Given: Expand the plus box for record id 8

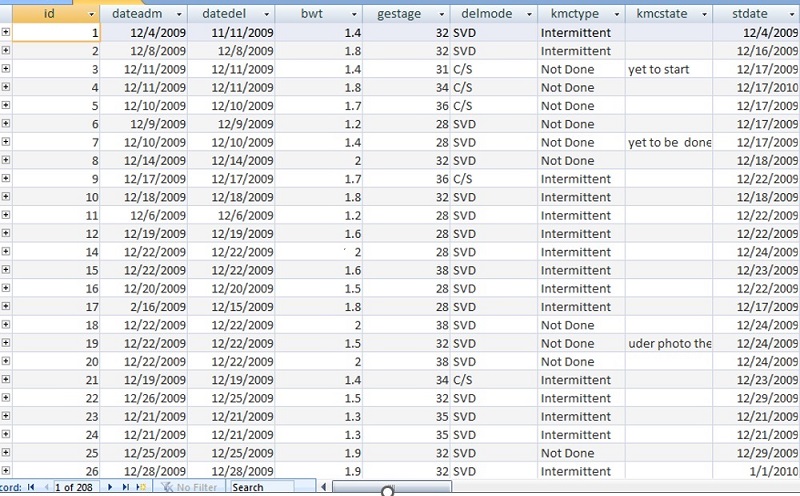Looking at the screenshot, I should pyautogui.click(x=6, y=160).
